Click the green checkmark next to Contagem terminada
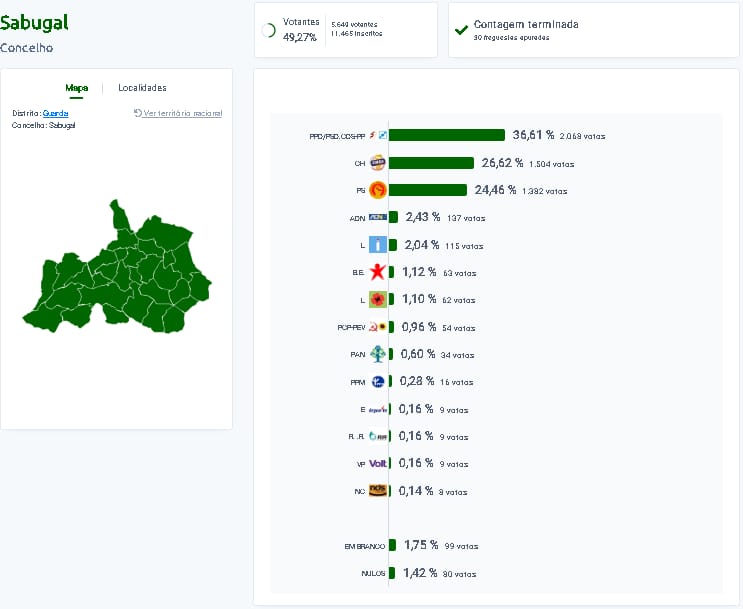This screenshot has width=743, height=609. [x=461, y=30]
